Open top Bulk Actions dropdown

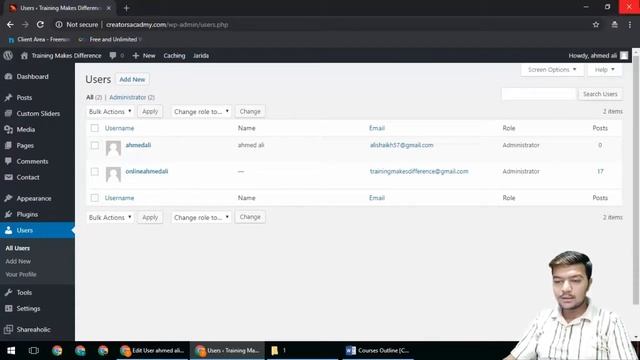coord(110,111)
